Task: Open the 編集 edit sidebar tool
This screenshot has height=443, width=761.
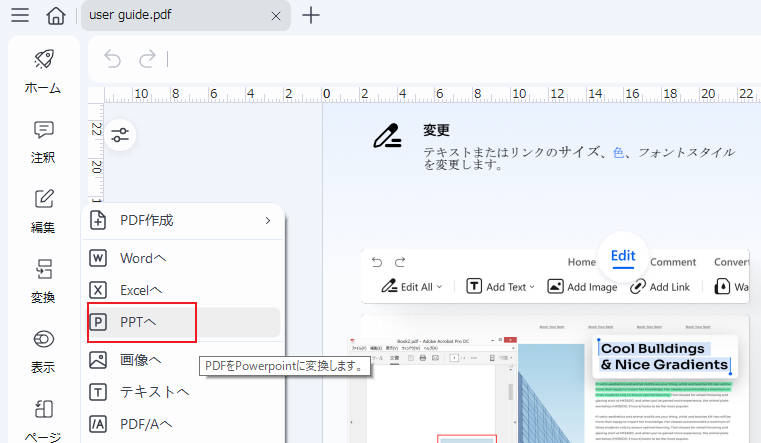Action: pos(43,212)
